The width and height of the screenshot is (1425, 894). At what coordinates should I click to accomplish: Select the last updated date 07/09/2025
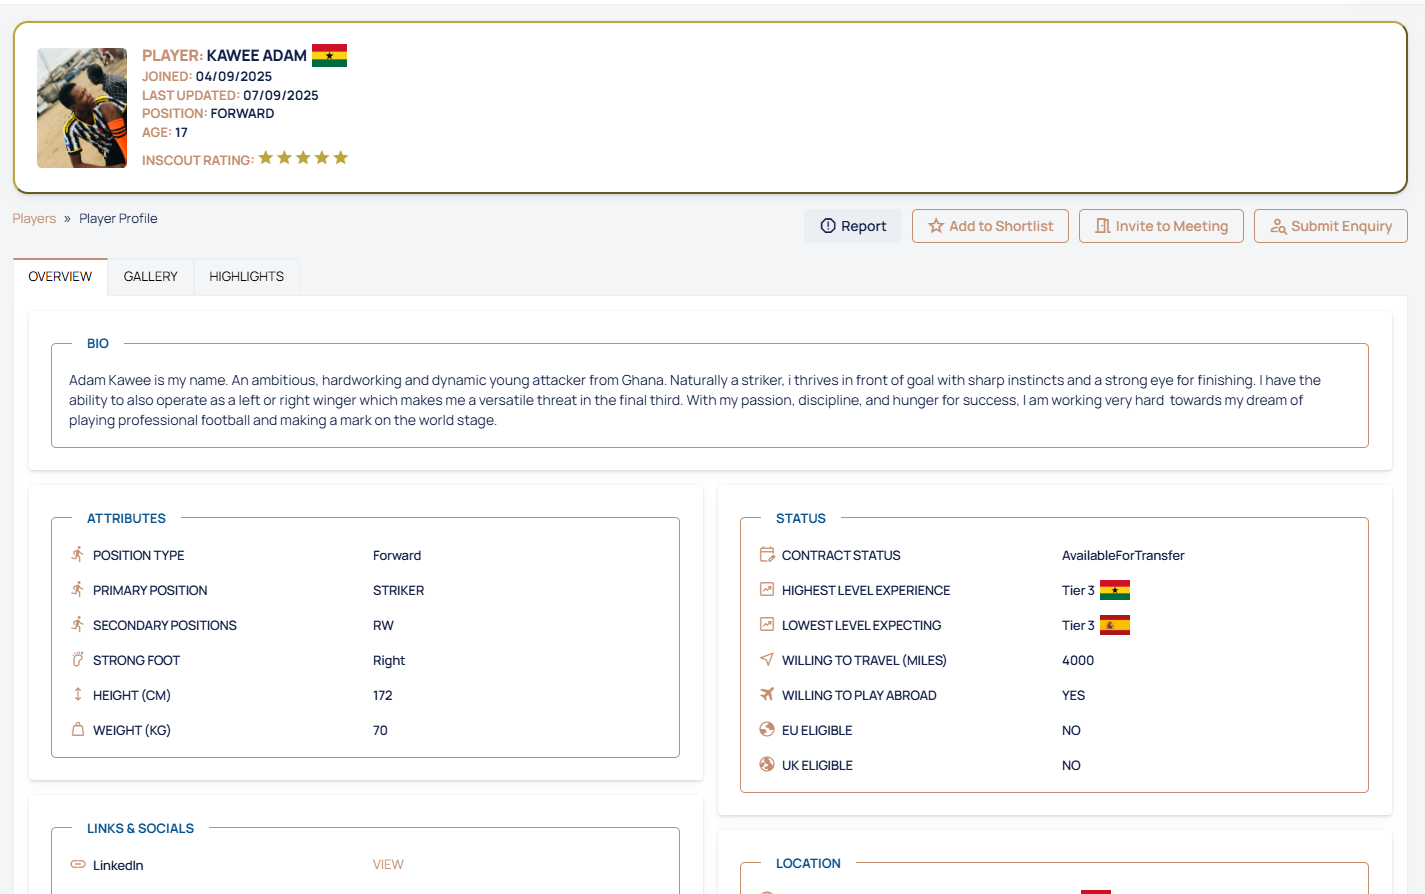(281, 95)
